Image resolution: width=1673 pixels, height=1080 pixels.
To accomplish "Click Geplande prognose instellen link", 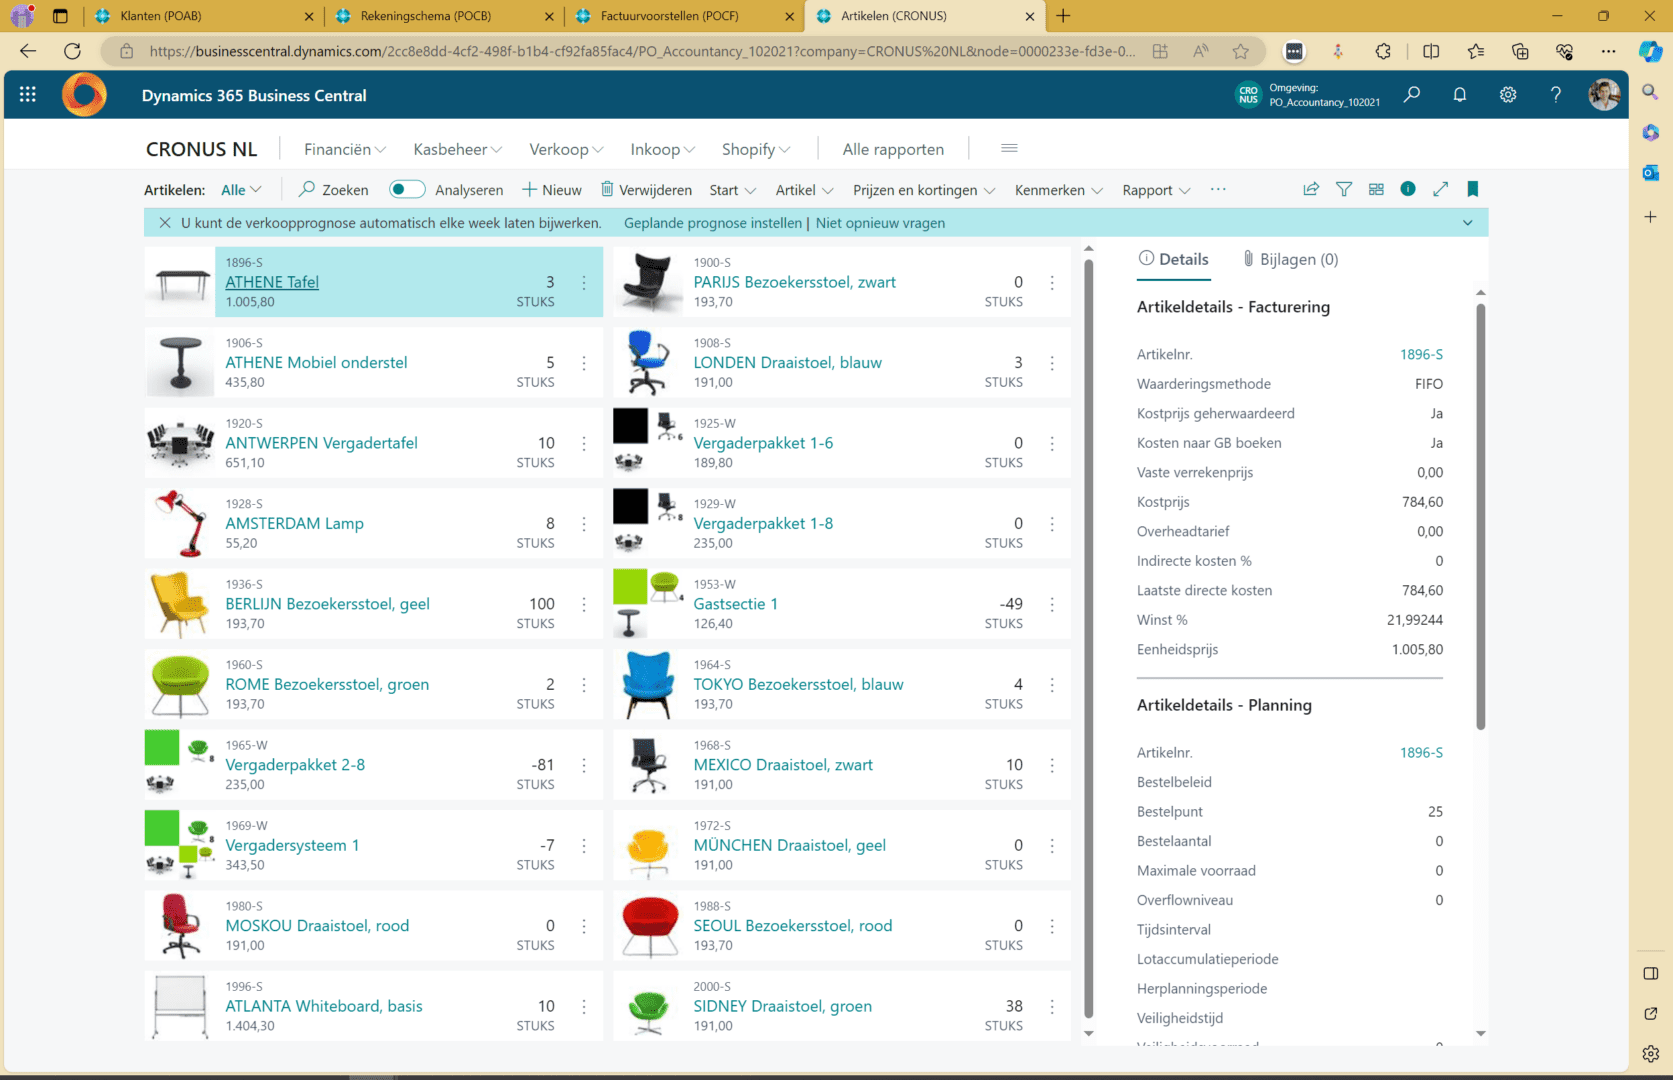I will (712, 223).
